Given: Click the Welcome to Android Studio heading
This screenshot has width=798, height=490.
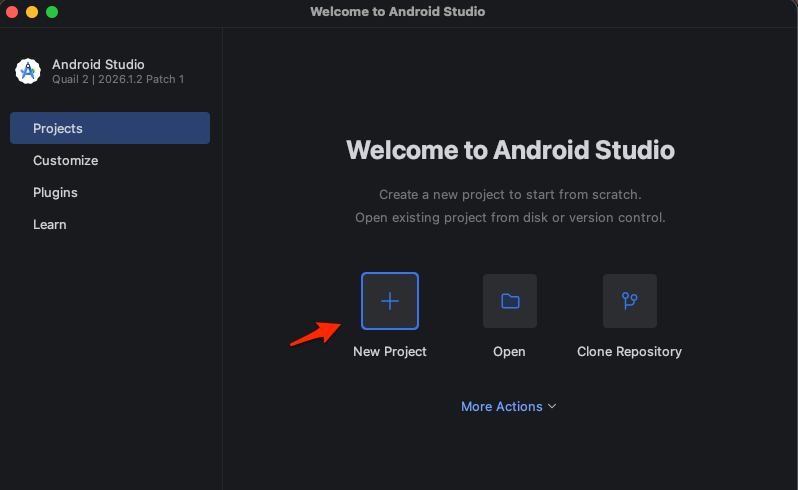Looking at the screenshot, I should (510, 150).
